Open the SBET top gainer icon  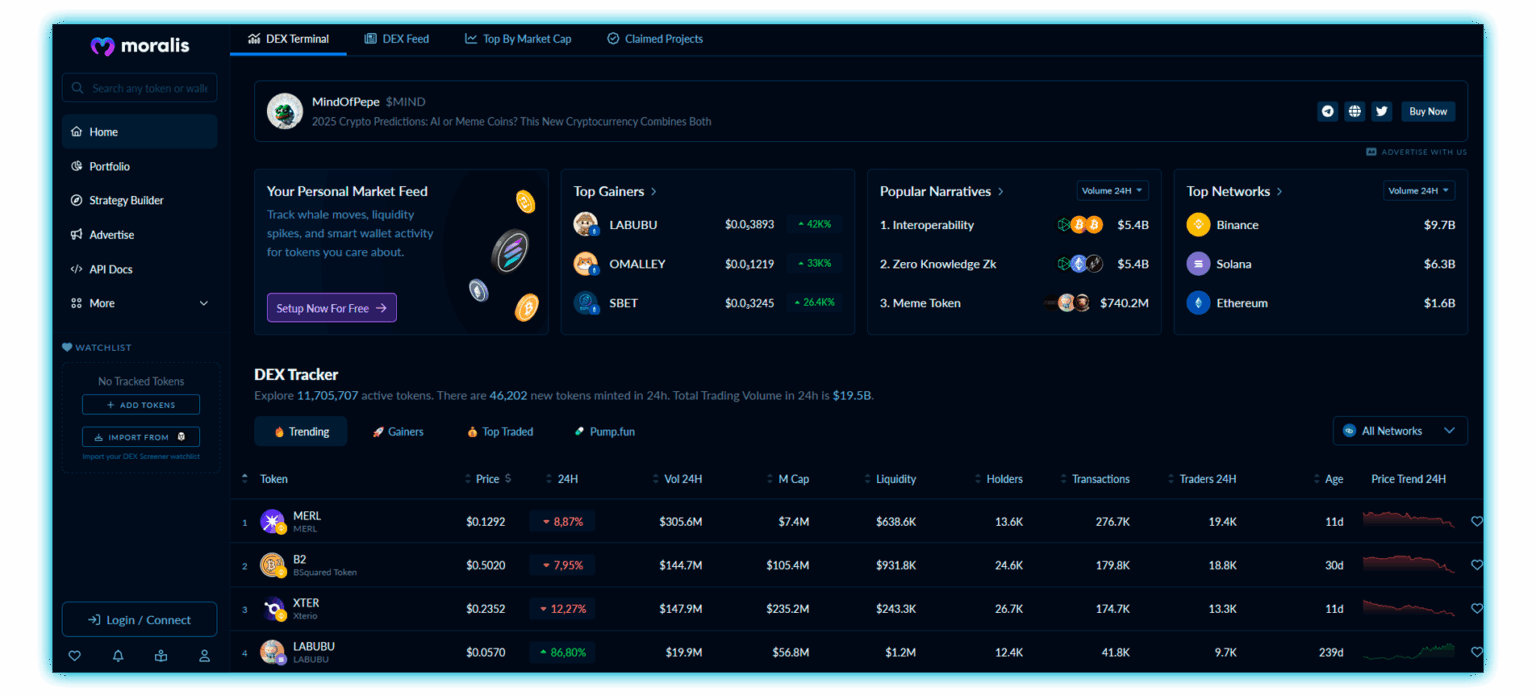point(586,303)
